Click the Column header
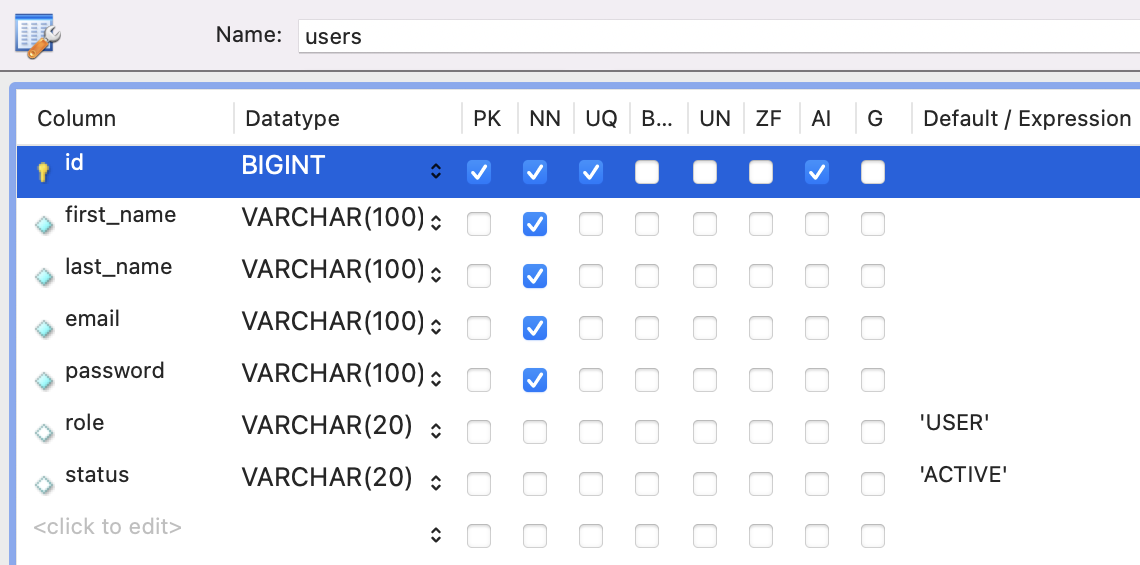 [x=76, y=119]
